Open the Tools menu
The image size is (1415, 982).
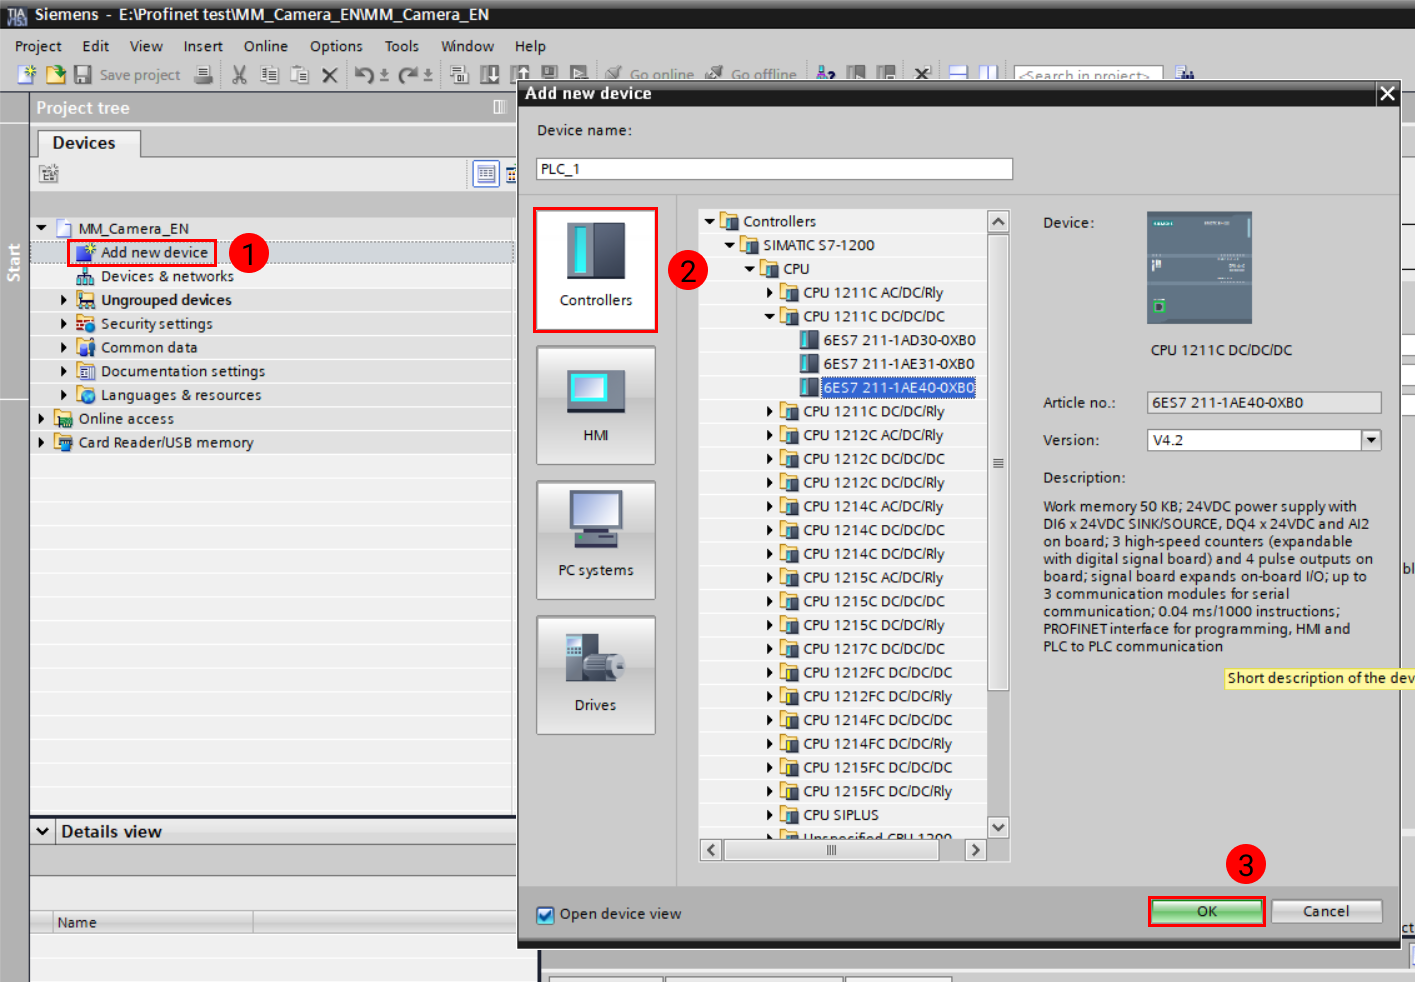[401, 46]
